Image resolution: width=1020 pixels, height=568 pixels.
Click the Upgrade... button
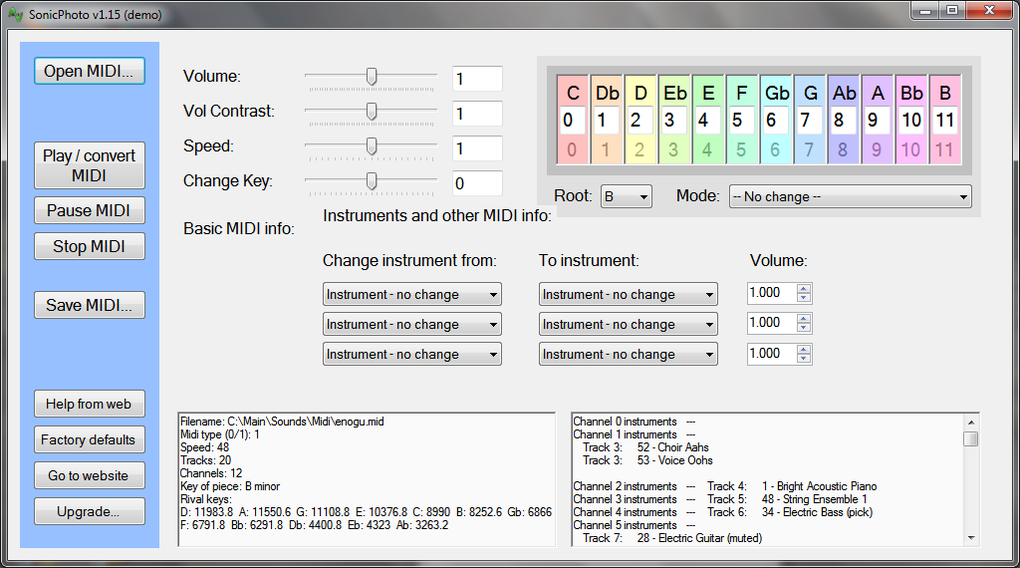(89, 511)
